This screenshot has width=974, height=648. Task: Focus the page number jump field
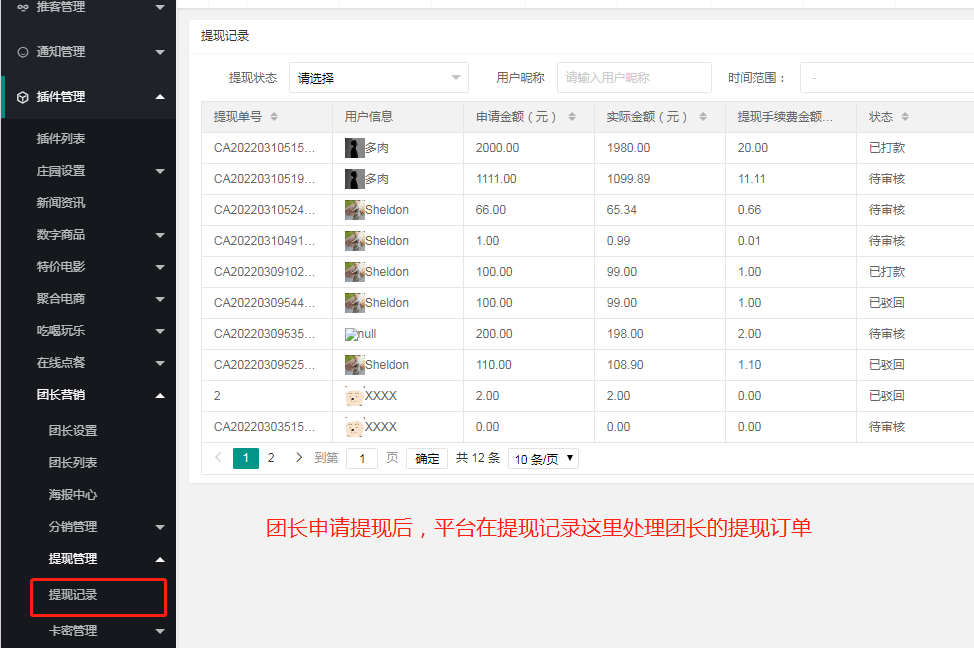coord(362,459)
